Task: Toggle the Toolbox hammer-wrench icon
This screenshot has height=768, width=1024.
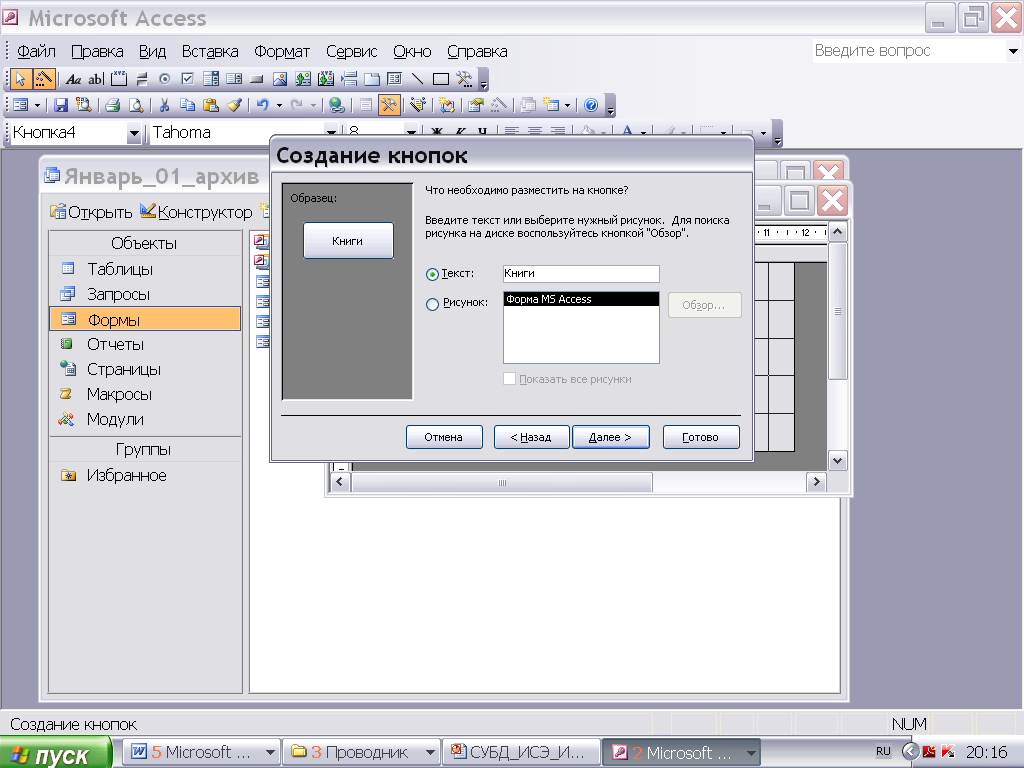Action: 389,105
